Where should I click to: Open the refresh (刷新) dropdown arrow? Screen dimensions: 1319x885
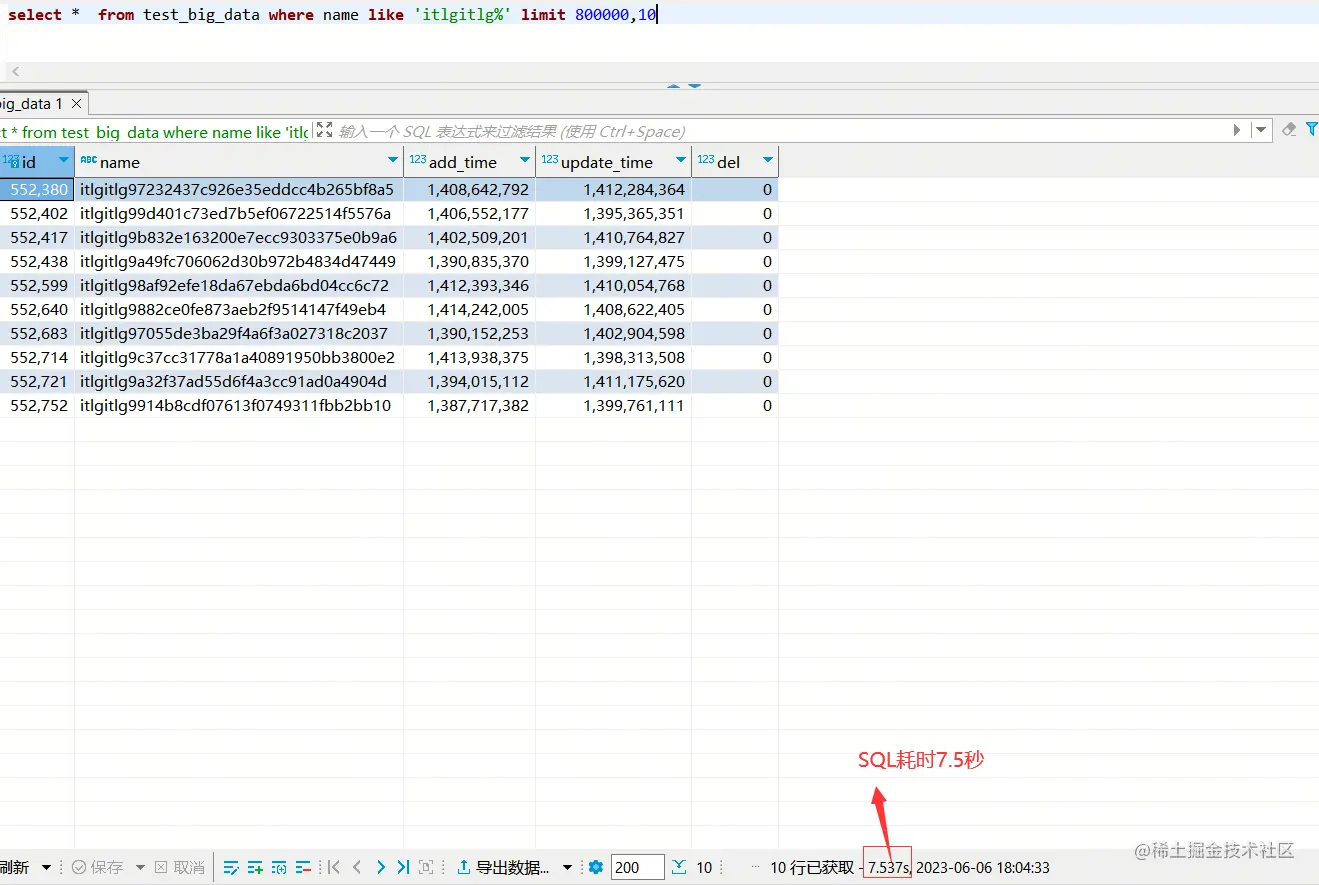coord(46,867)
